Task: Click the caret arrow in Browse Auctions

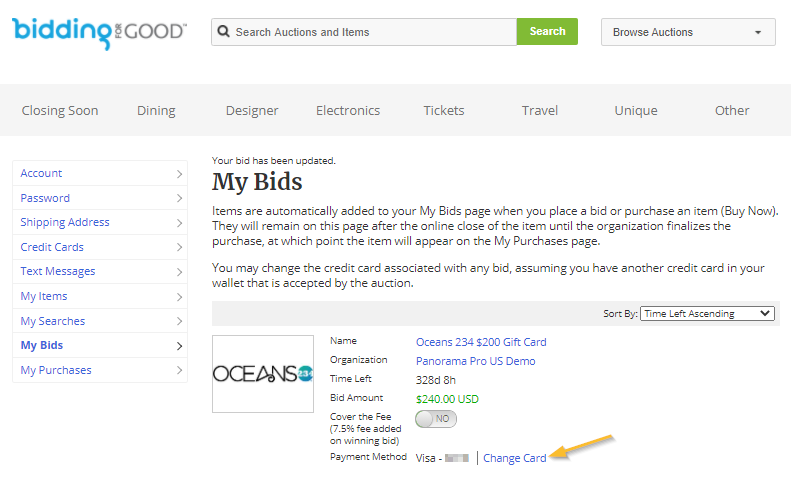Action: (x=758, y=32)
